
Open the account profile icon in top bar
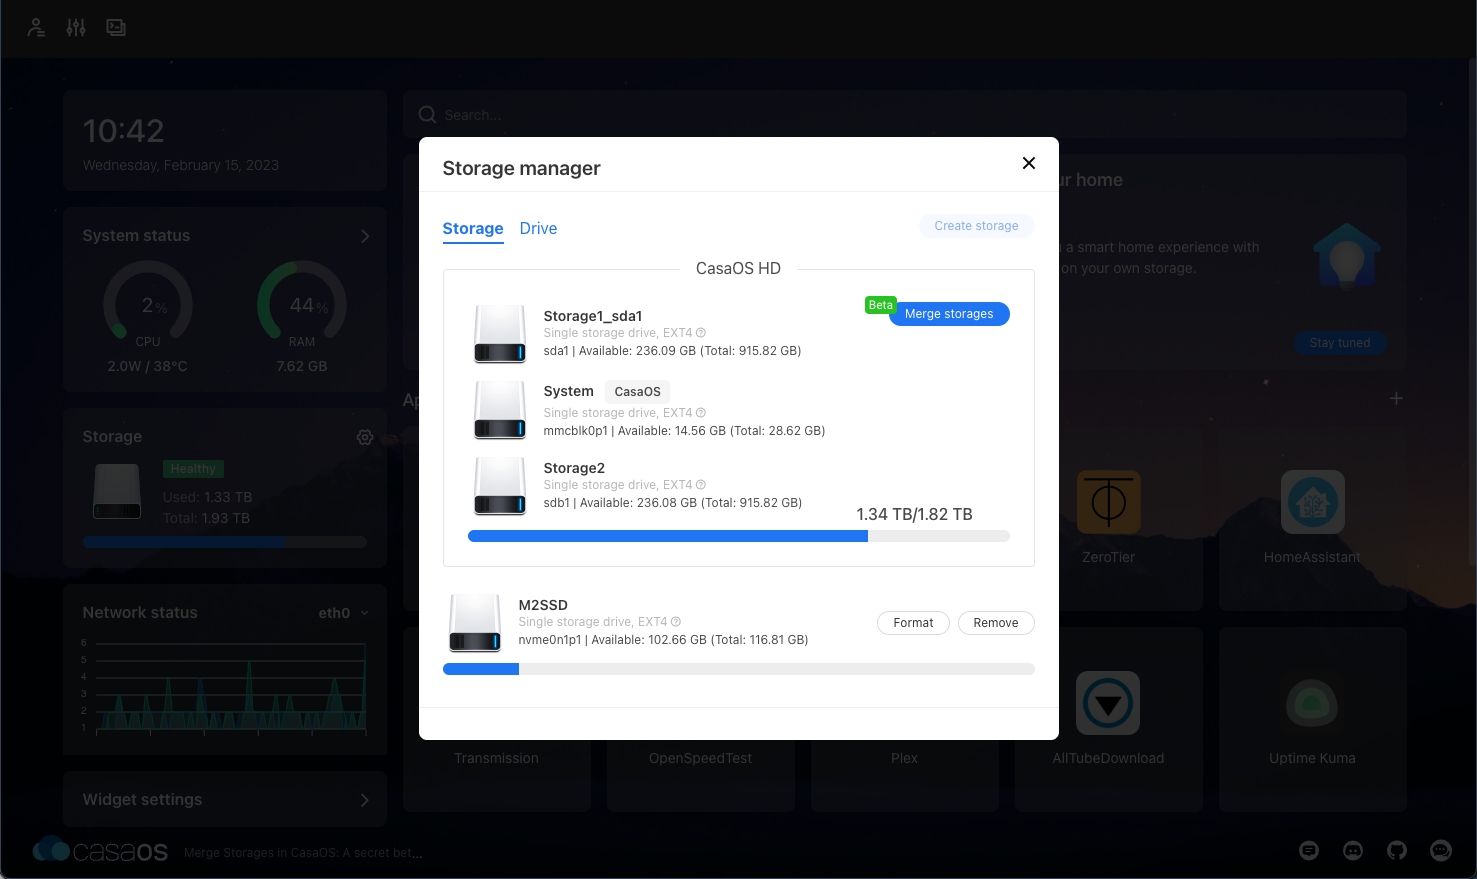[x=36, y=28]
